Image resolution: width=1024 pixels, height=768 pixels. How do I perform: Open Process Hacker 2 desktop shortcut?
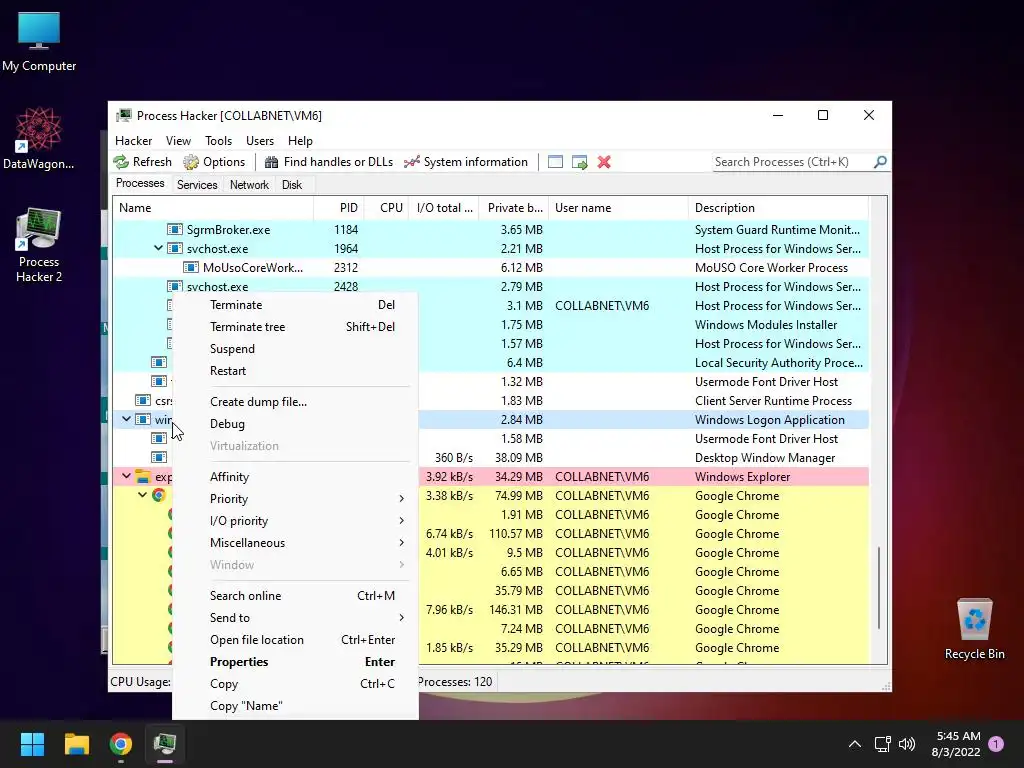point(39,245)
